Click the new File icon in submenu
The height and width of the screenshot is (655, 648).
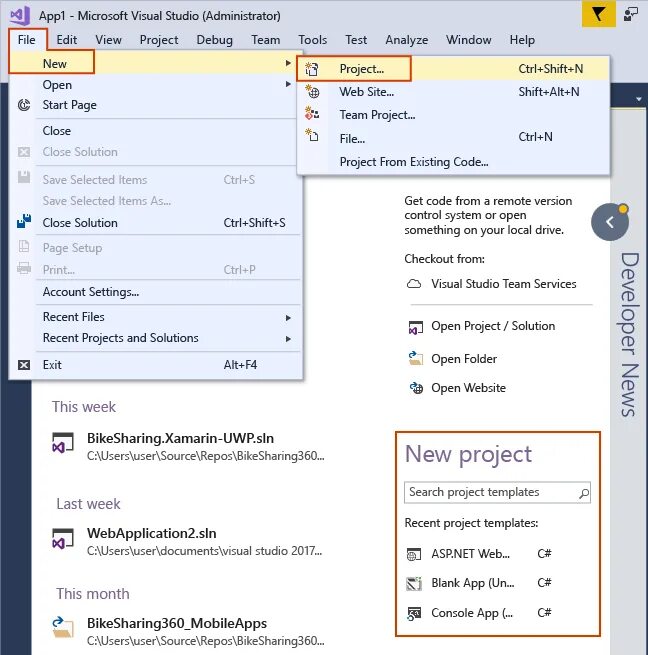pyautogui.click(x=312, y=136)
